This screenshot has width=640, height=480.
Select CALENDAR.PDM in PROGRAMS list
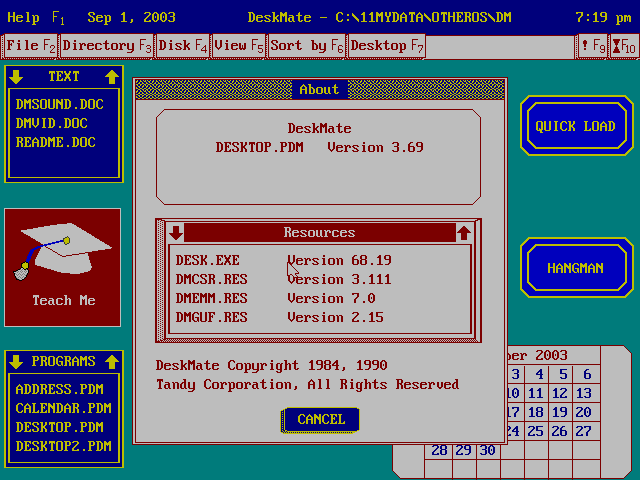[63, 408]
